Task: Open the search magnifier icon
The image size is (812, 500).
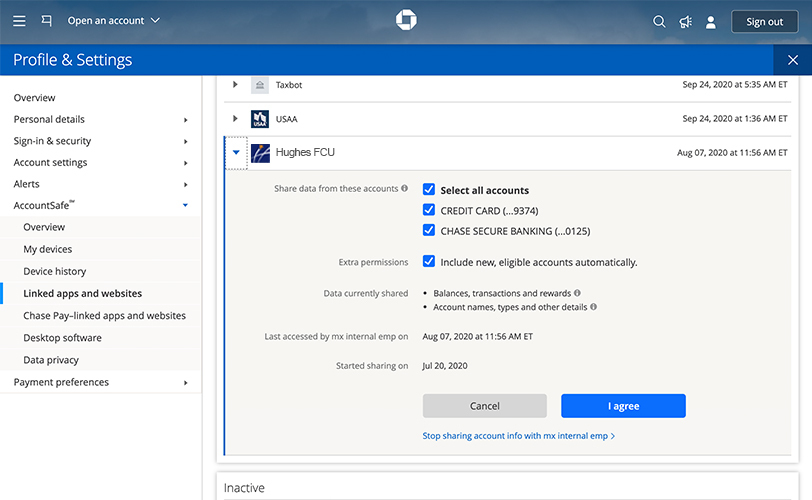Action: [659, 22]
